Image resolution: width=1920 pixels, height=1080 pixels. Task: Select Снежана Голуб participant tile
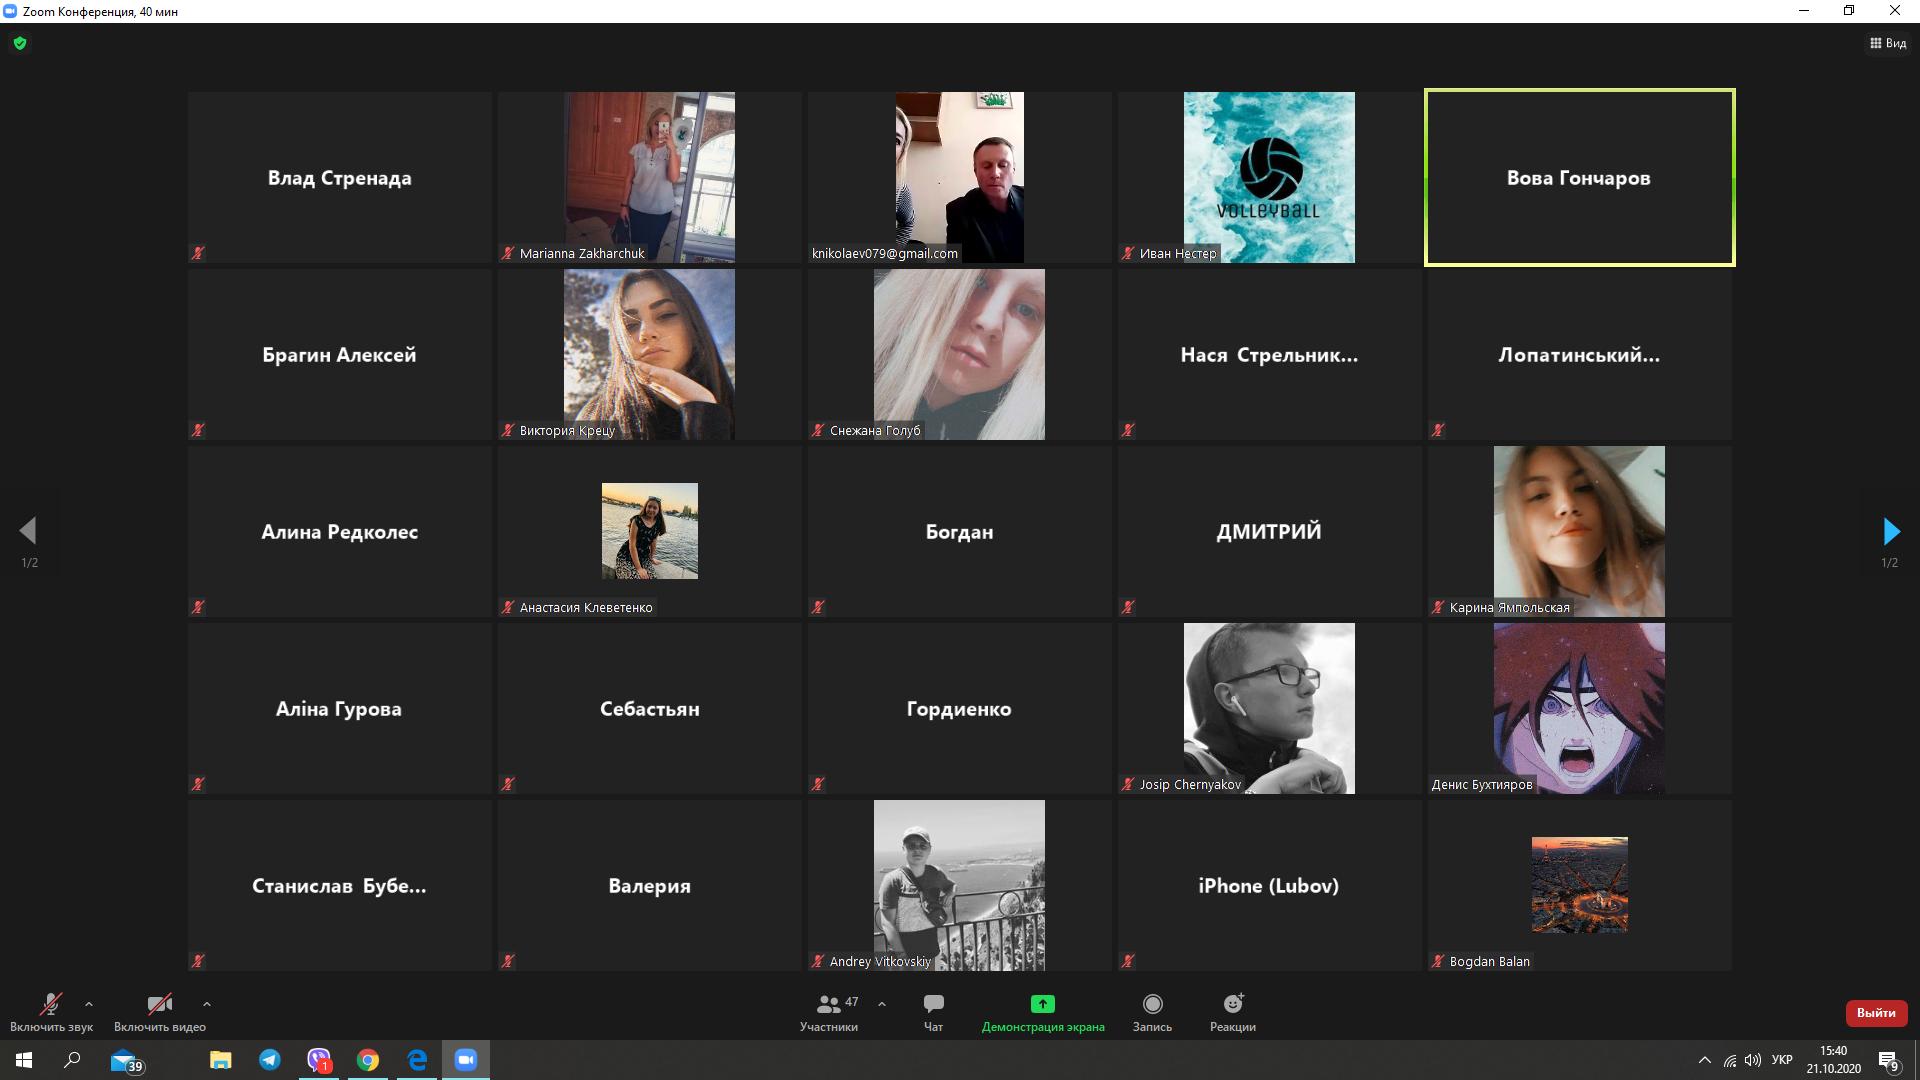pos(959,355)
